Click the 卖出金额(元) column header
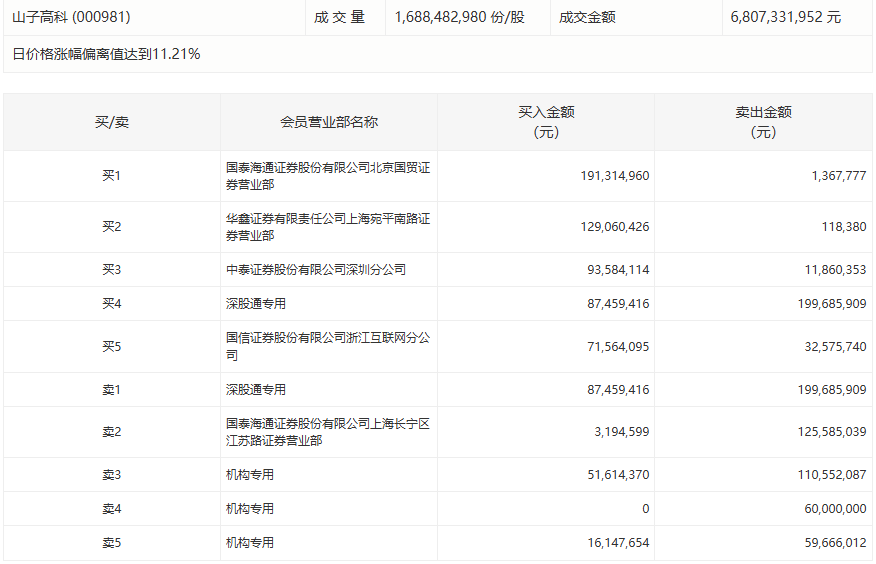The width and height of the screenshot is (876, 564). click(x=763, y=122)
